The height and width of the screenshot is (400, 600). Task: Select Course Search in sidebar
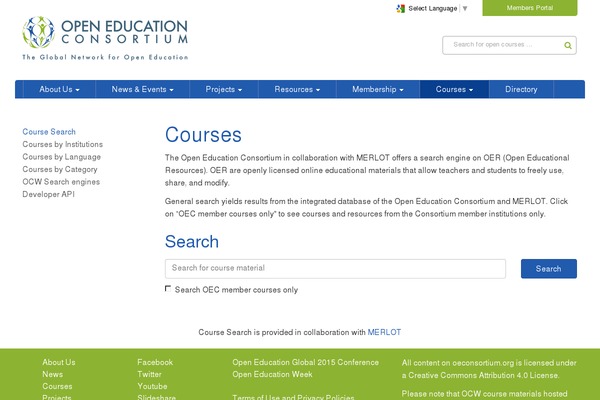(49, 132)
